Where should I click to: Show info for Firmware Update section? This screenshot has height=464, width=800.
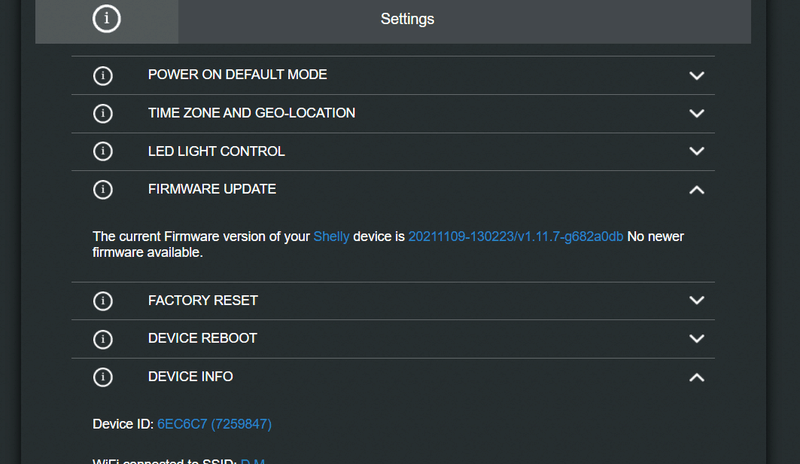click(103, 189)
